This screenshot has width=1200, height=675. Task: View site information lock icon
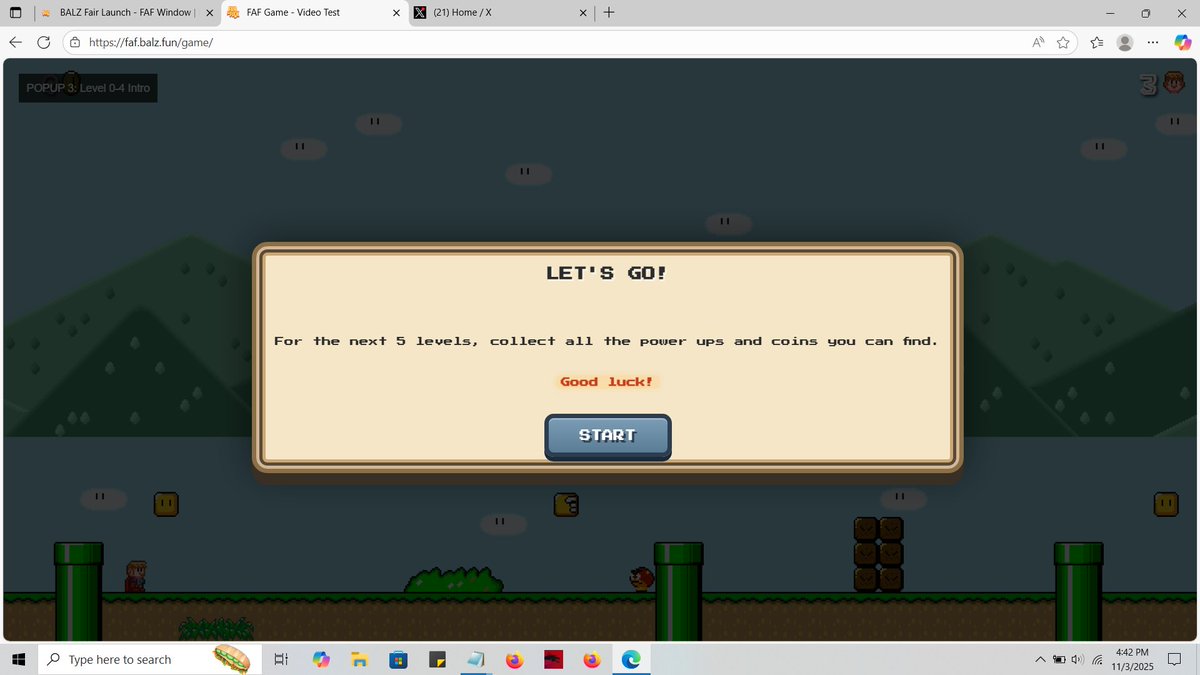[75, 42]
